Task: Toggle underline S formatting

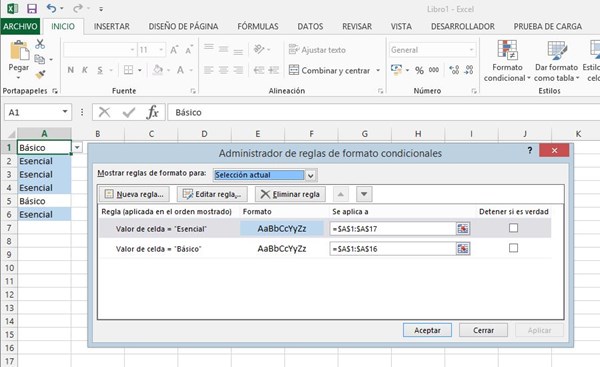Action: (100, 70)
